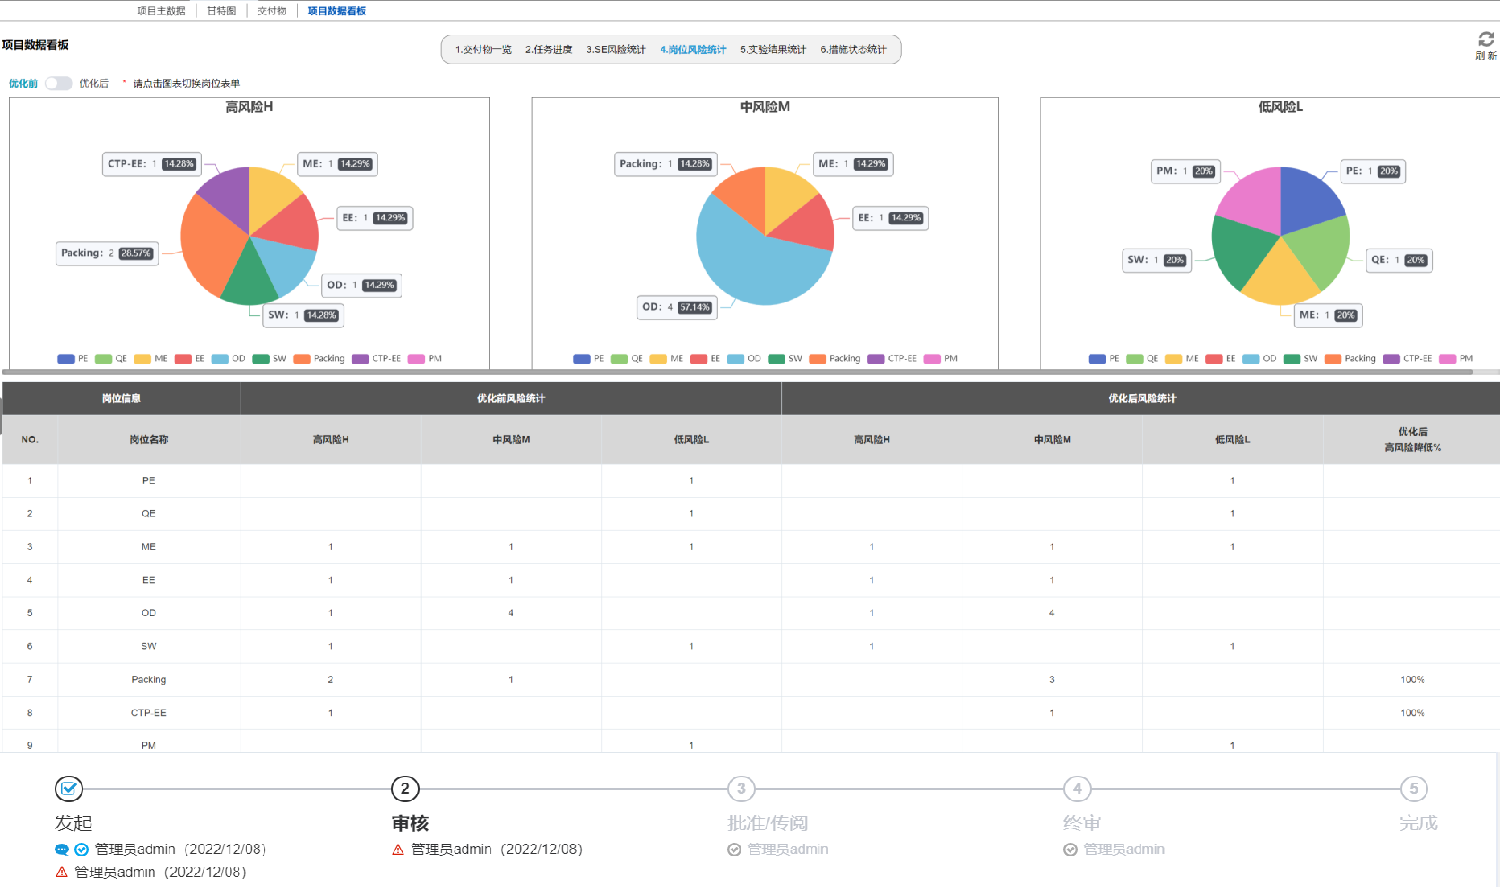Click the step 3 circle above 批准/传阅
The image size is (1500, 888).
[x=741, y=789]
